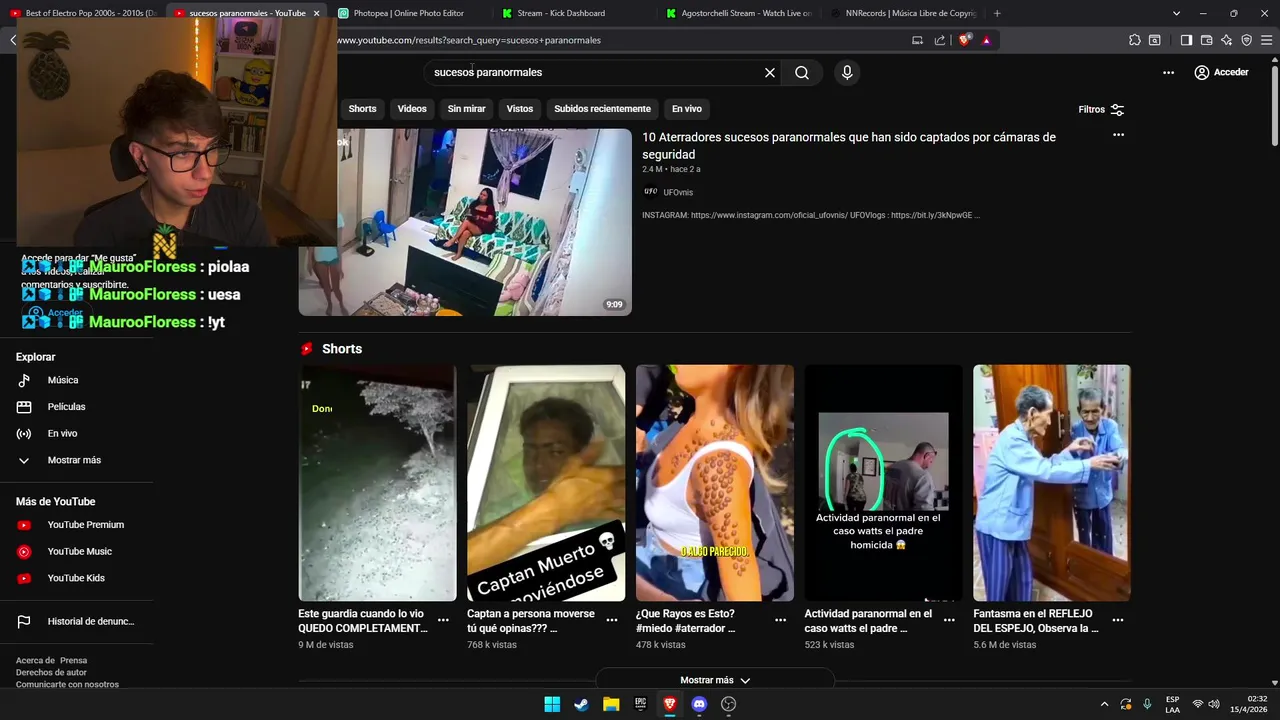The height and width of the screenshot is (720, 1280).
Task: Open options for Actividad paranormal short
Action: [x=949, y=620]
